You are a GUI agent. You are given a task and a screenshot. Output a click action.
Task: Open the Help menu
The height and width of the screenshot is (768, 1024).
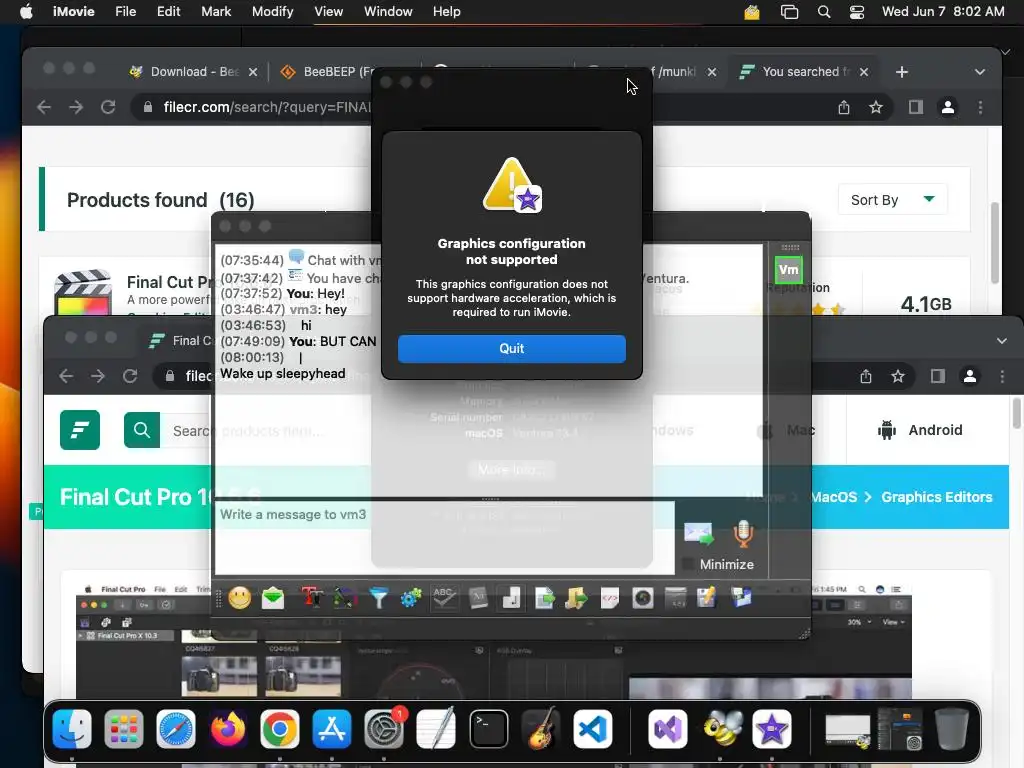tap(447, 12)
